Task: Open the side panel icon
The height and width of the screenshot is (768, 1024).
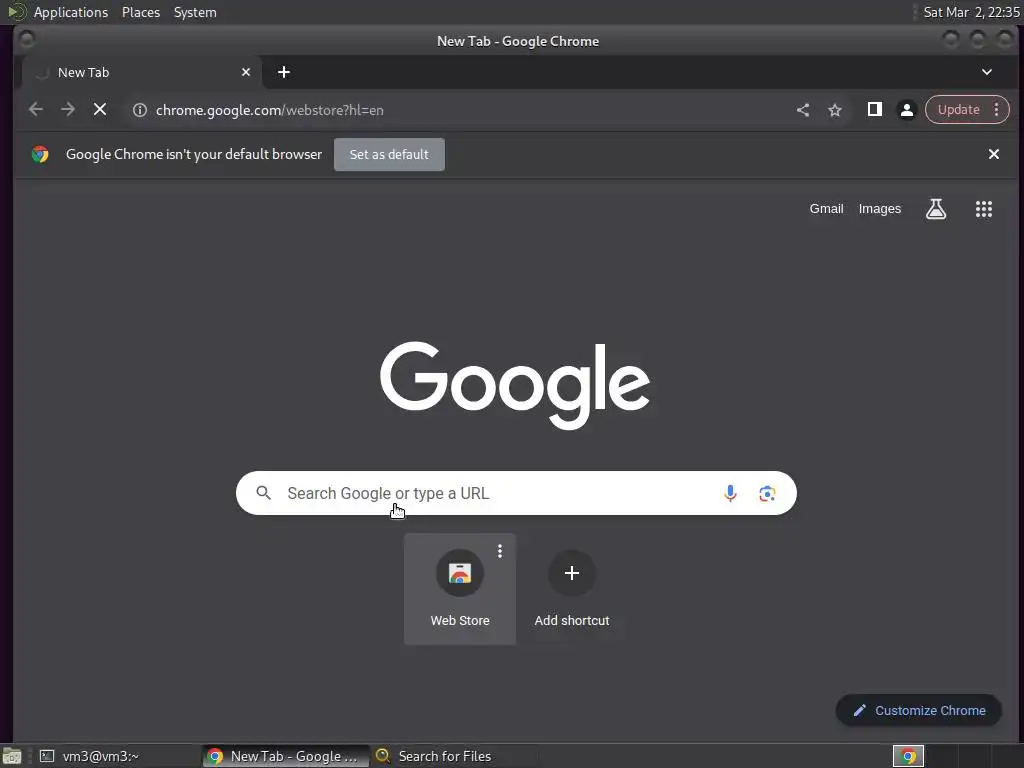Action: tap(874, 110)
